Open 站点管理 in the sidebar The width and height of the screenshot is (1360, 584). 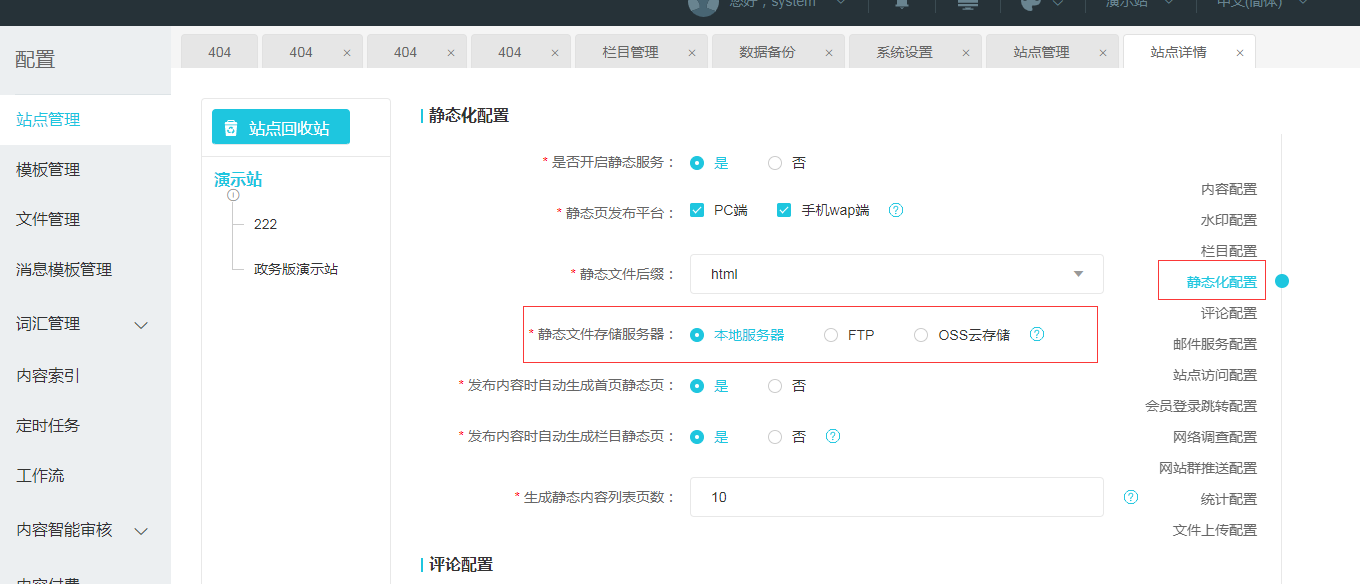[85, 120]
